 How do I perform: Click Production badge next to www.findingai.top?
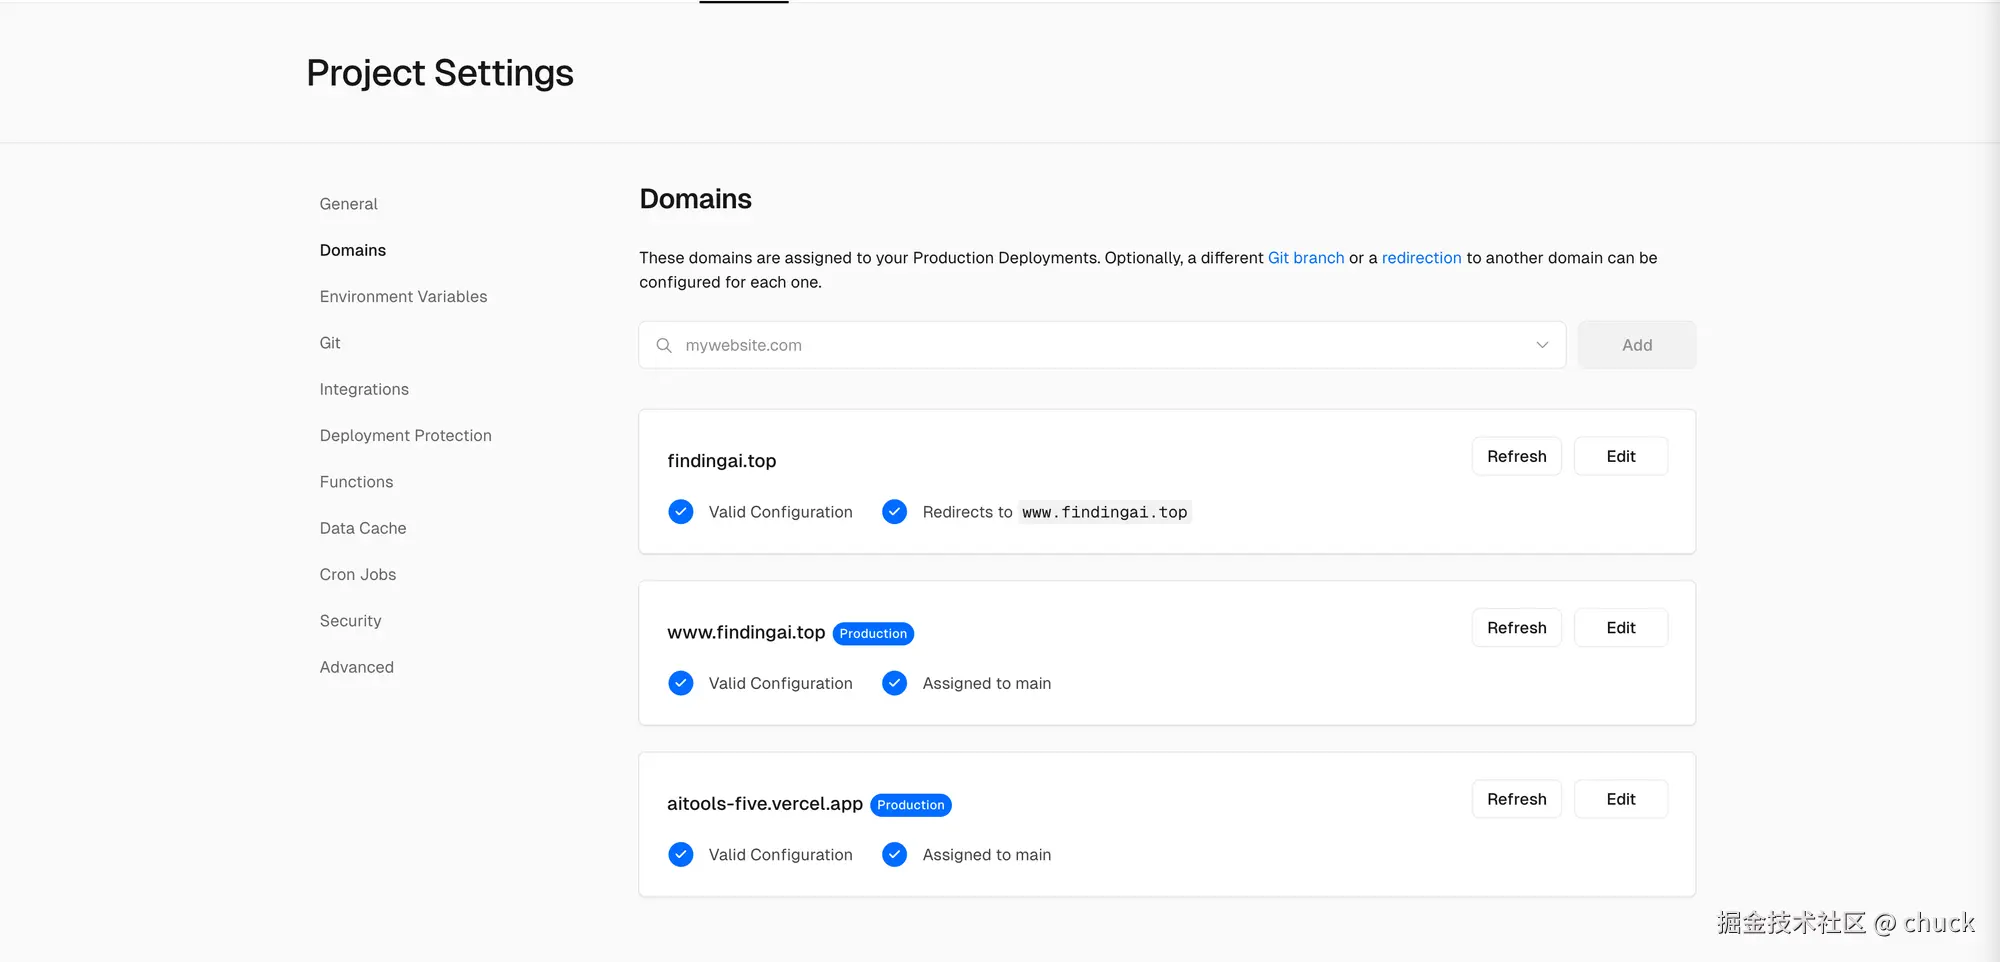click(x=873, y=634)
